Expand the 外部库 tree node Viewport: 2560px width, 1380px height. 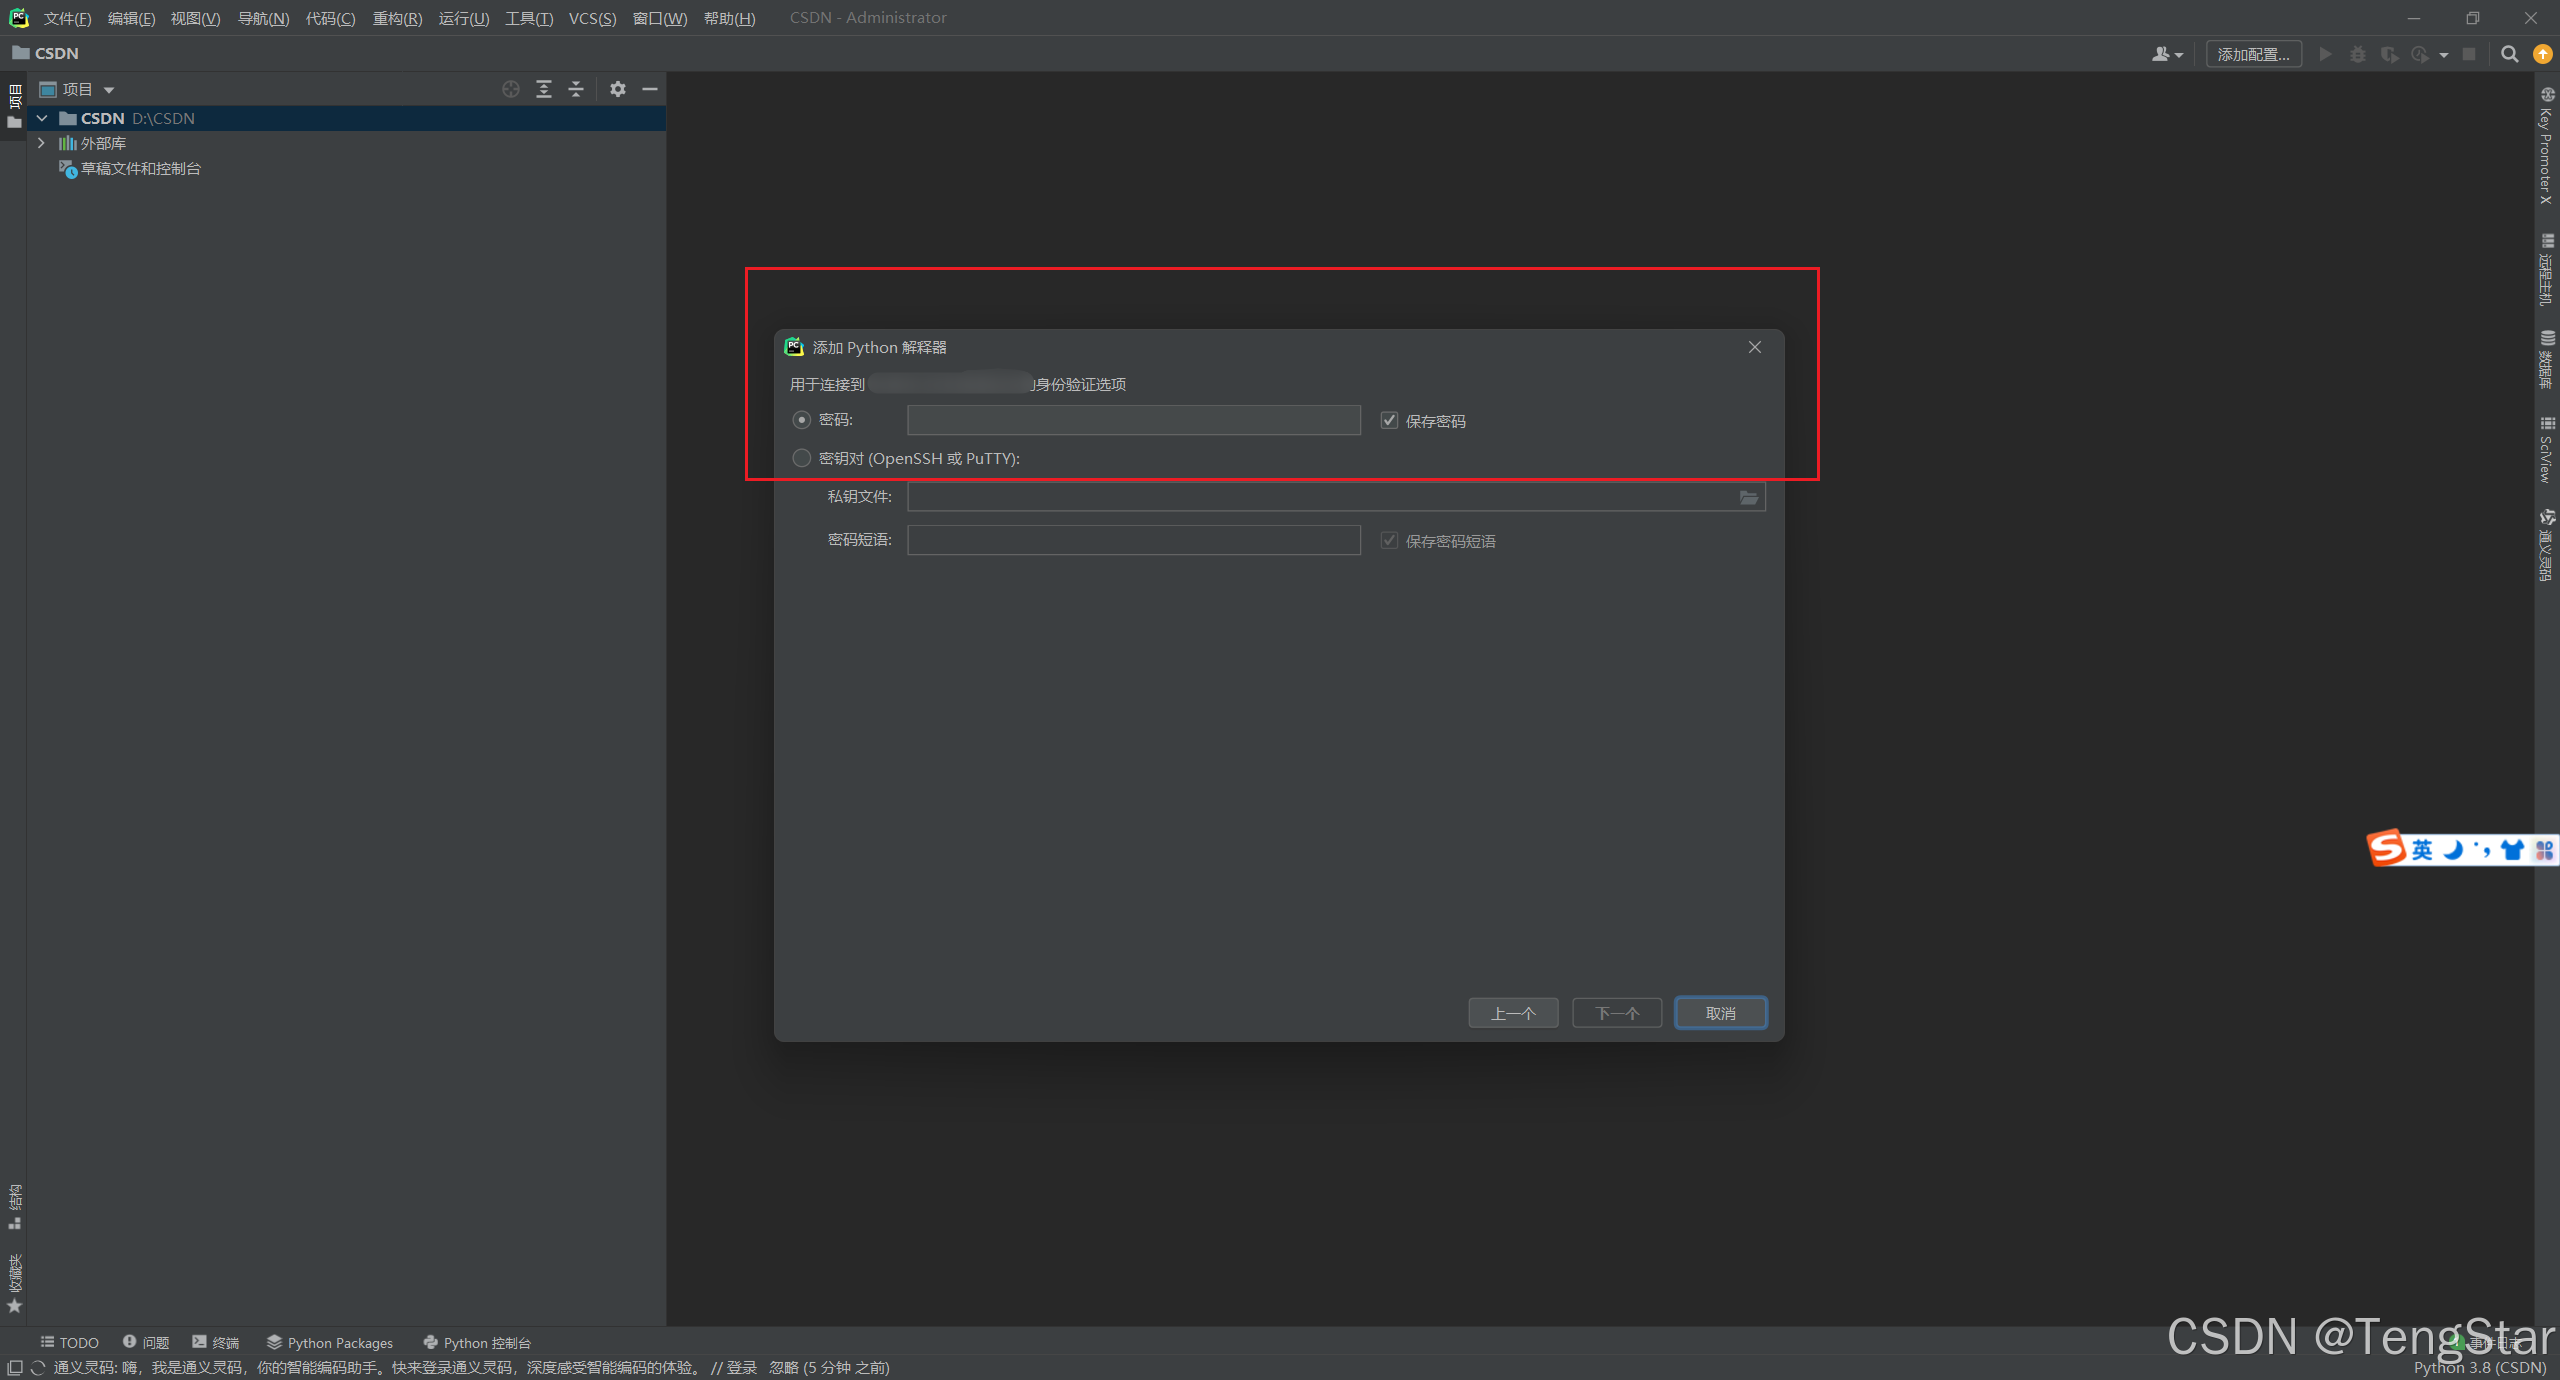click(42, 143)
